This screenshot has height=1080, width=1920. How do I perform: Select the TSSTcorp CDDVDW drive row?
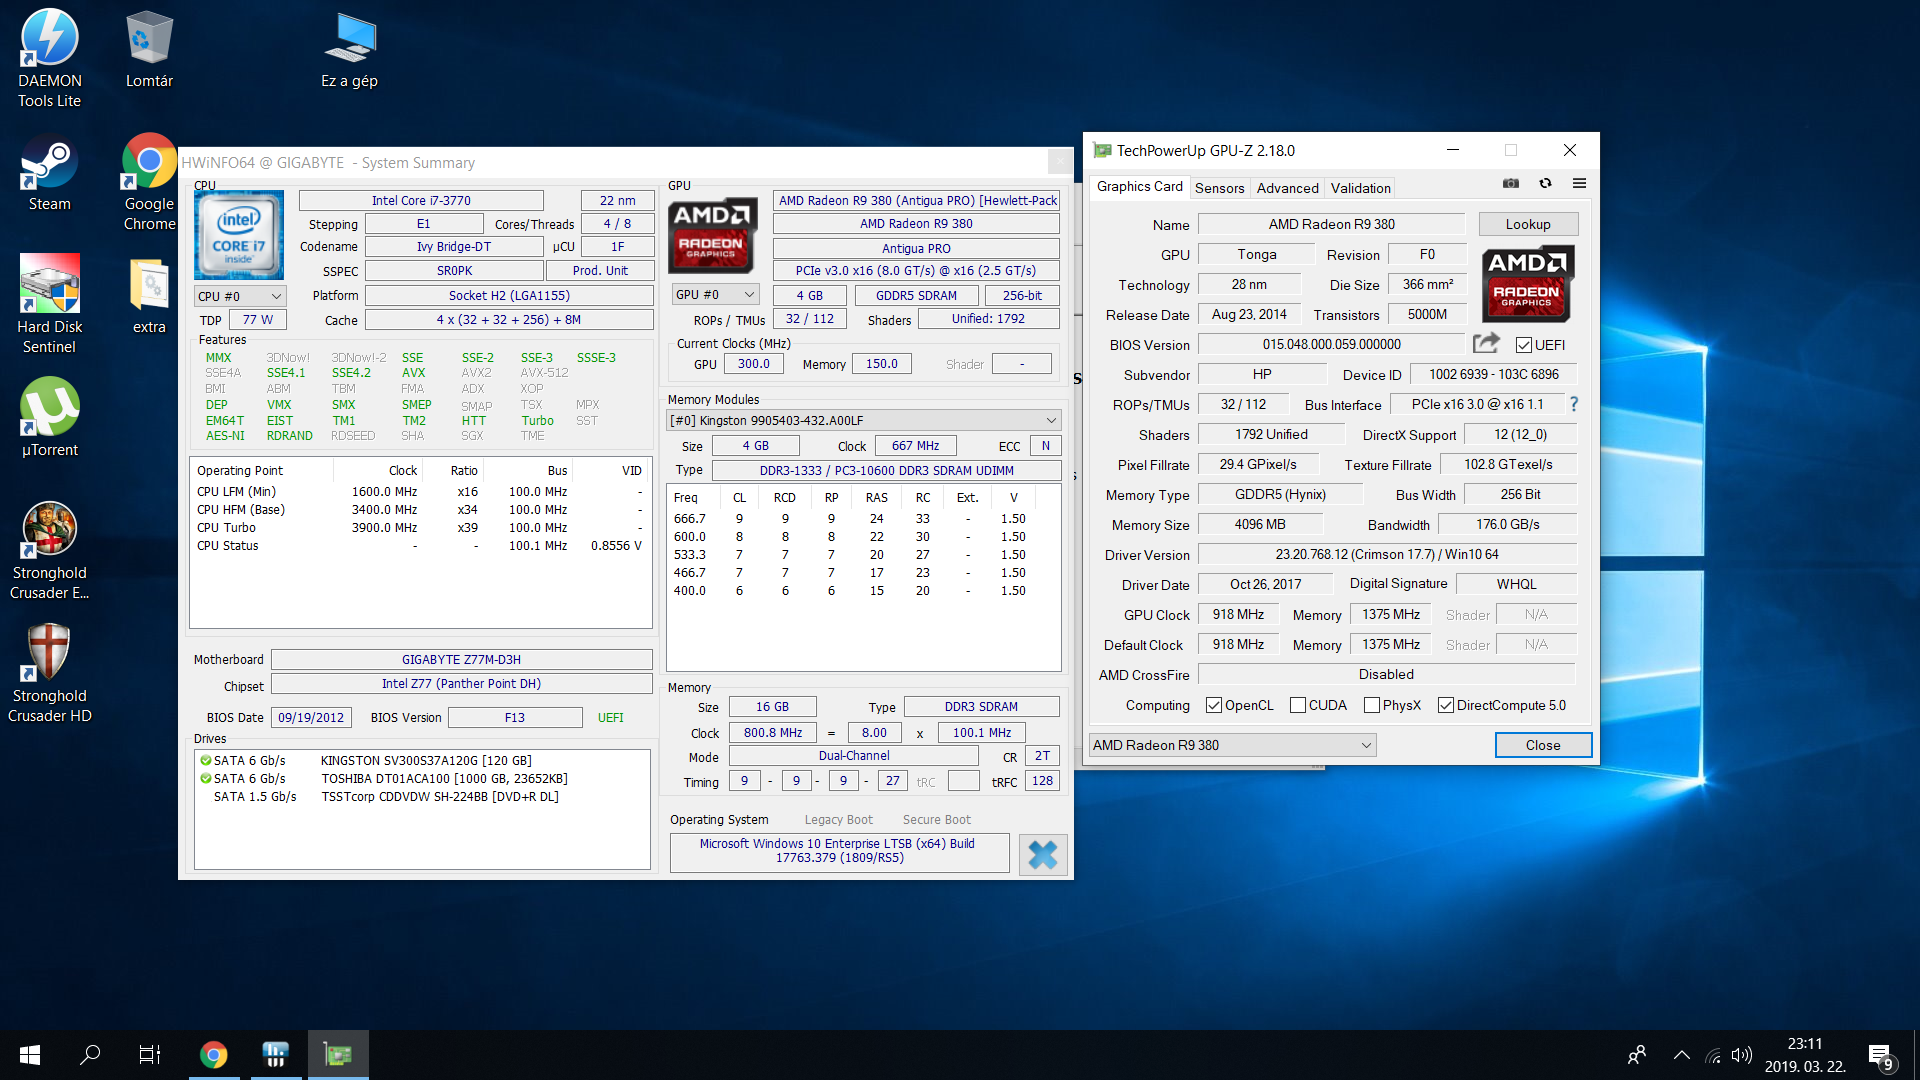click(420, 796)
